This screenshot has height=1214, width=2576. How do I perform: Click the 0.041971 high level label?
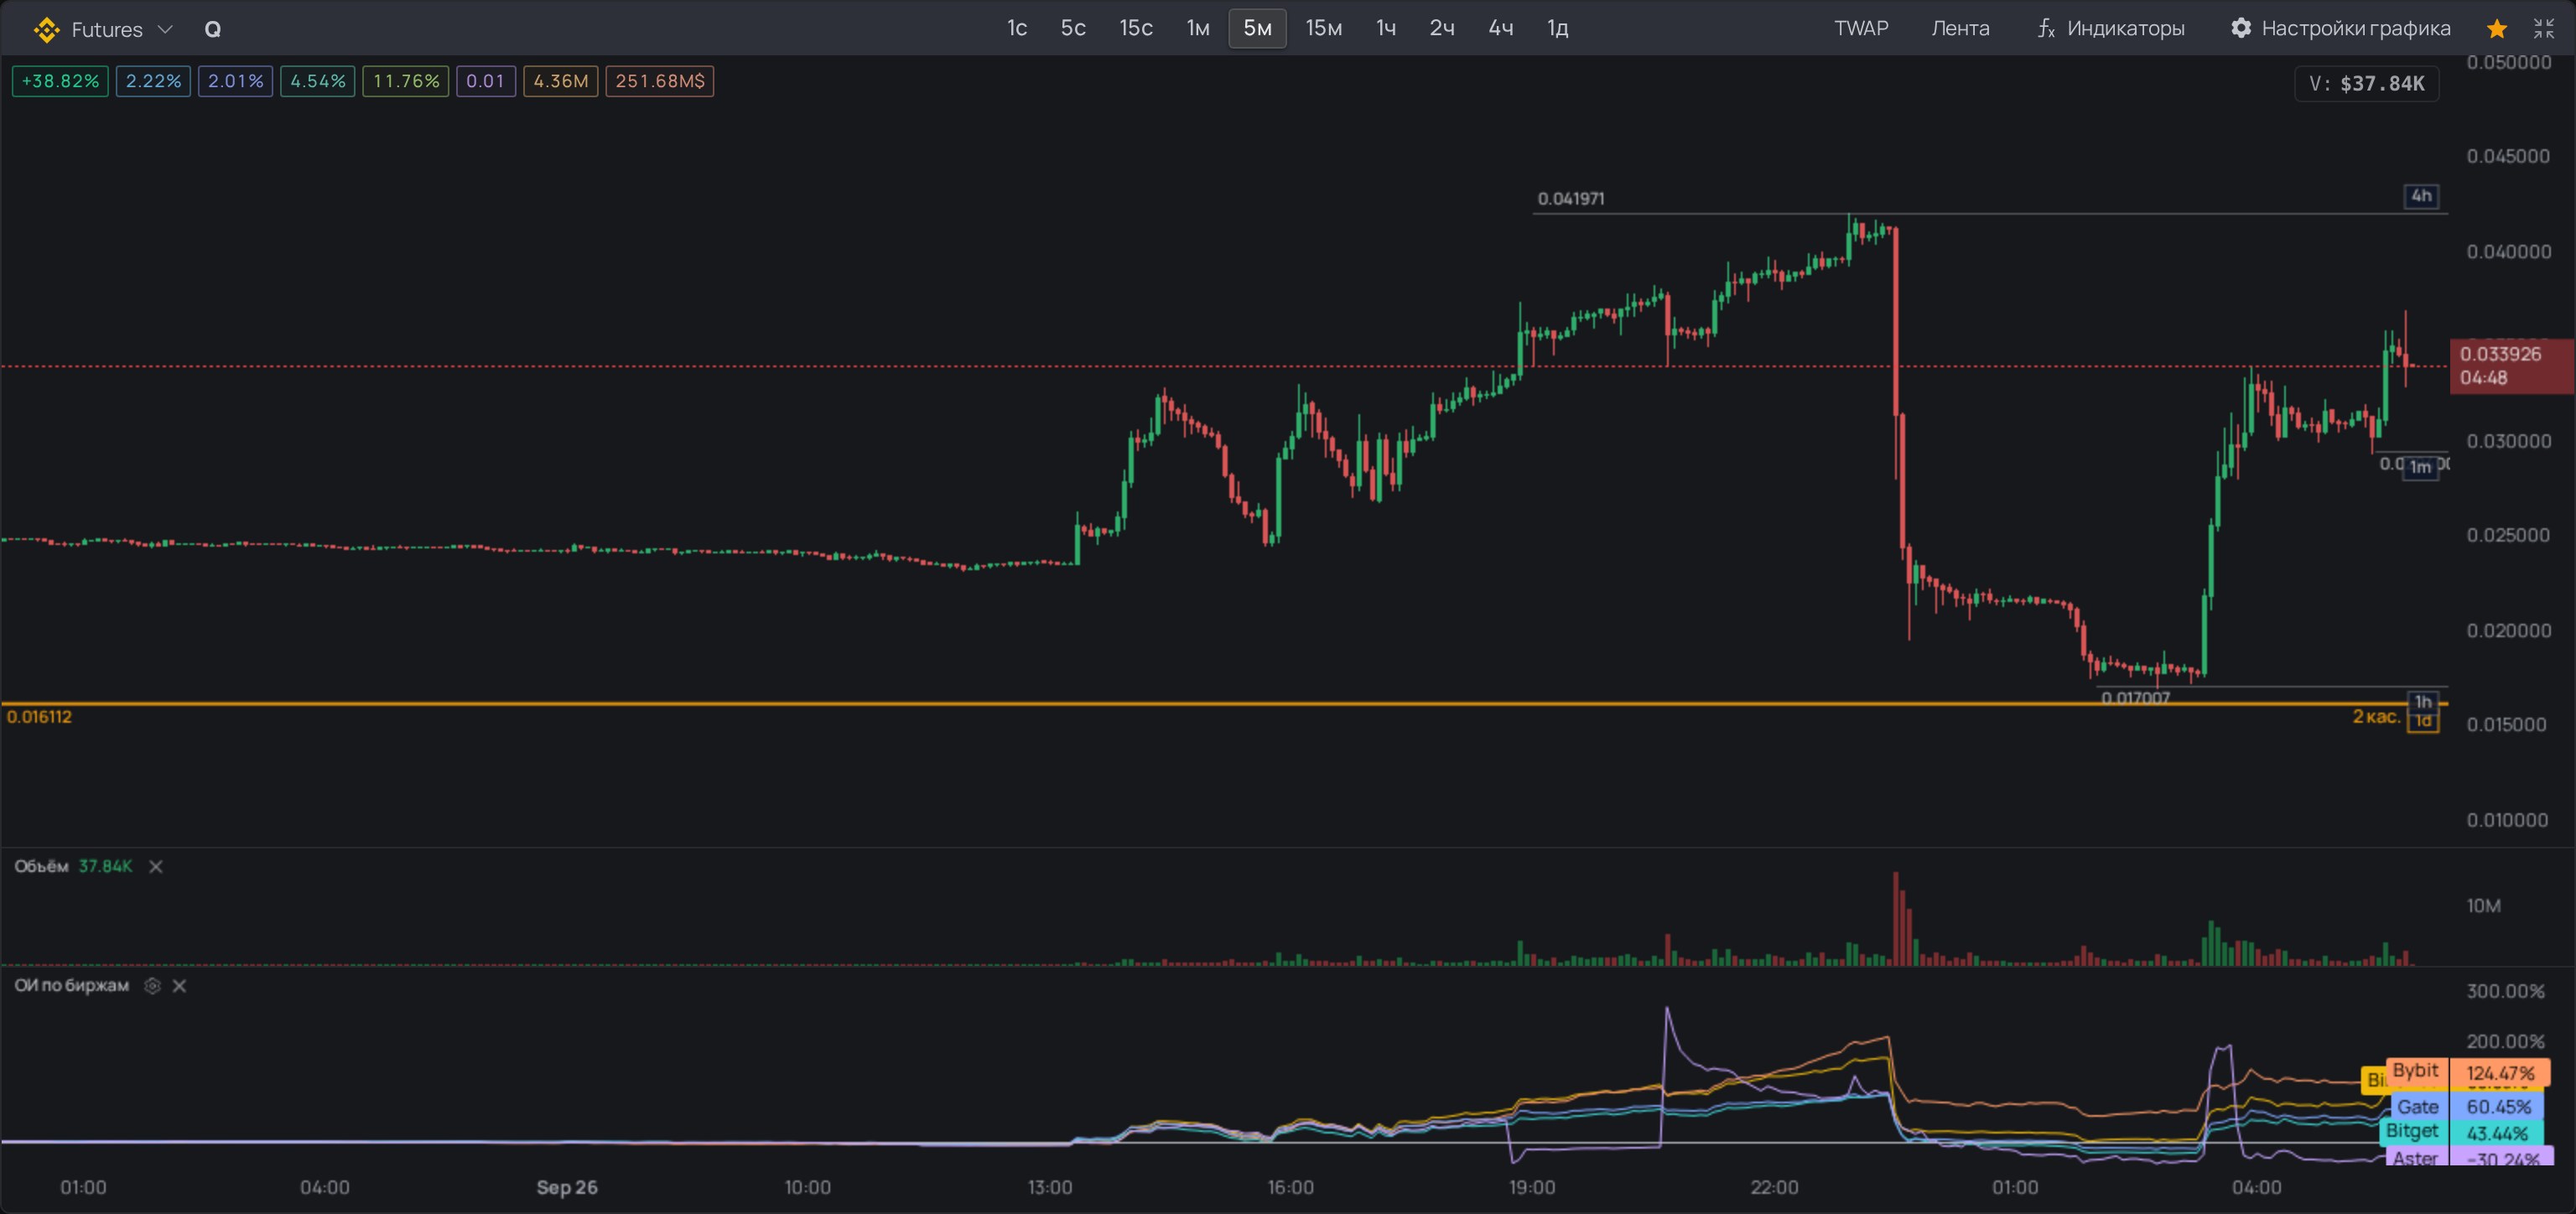pyautogui.click(x=1571, y=198)
